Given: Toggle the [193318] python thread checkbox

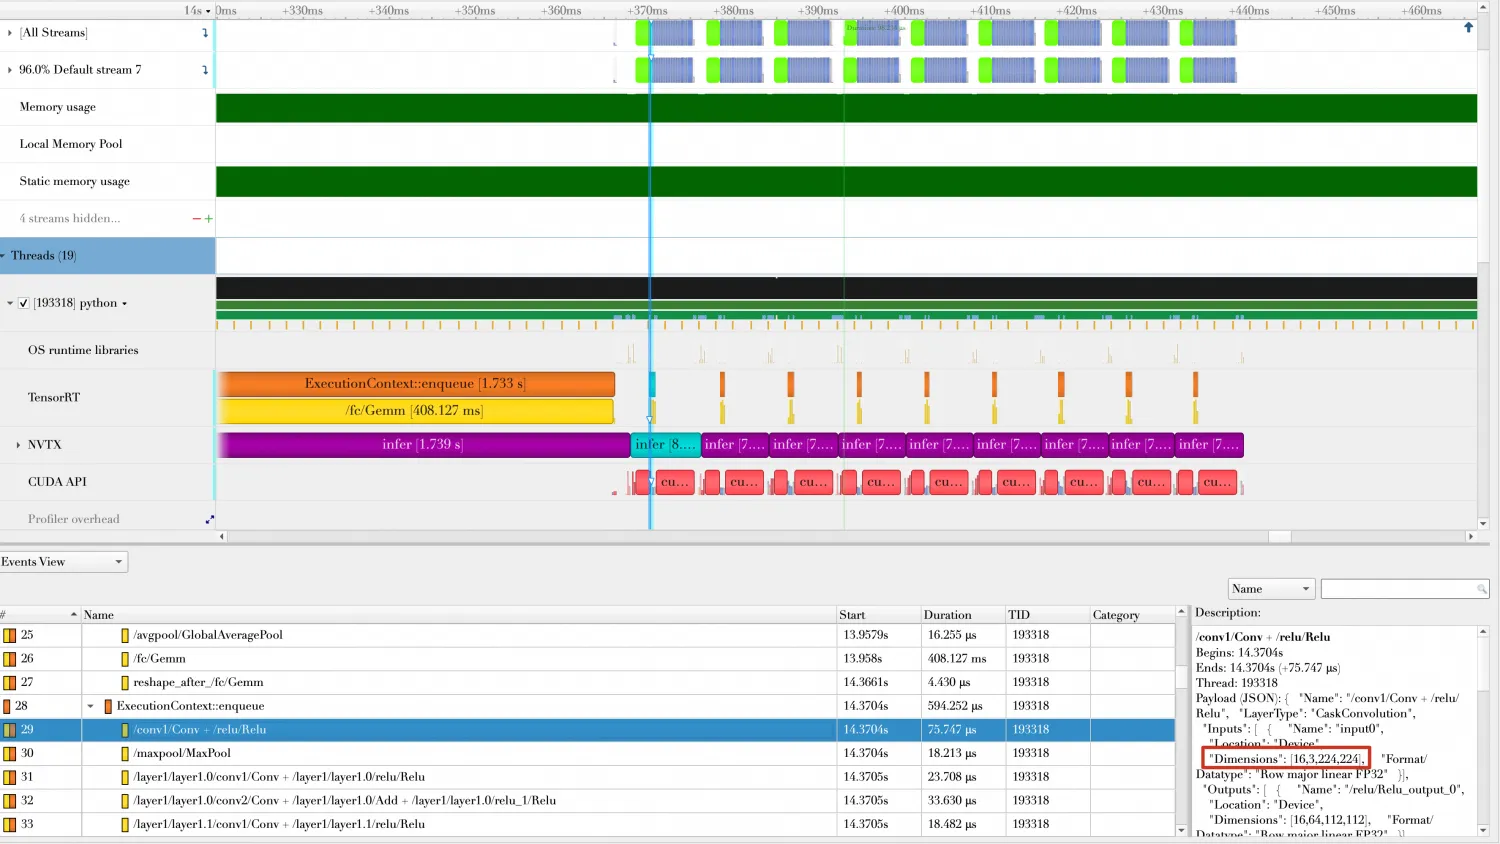Looking at the screenshot, I should 24,303.
